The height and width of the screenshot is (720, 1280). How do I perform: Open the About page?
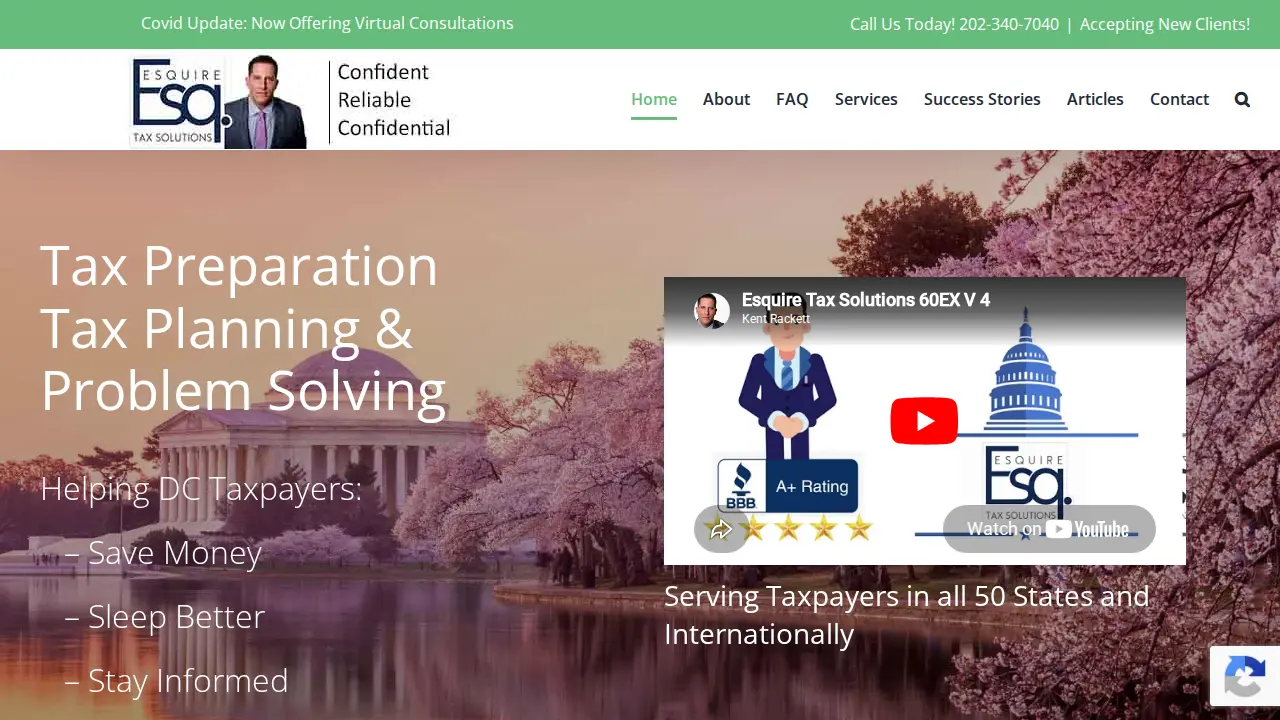726,99
